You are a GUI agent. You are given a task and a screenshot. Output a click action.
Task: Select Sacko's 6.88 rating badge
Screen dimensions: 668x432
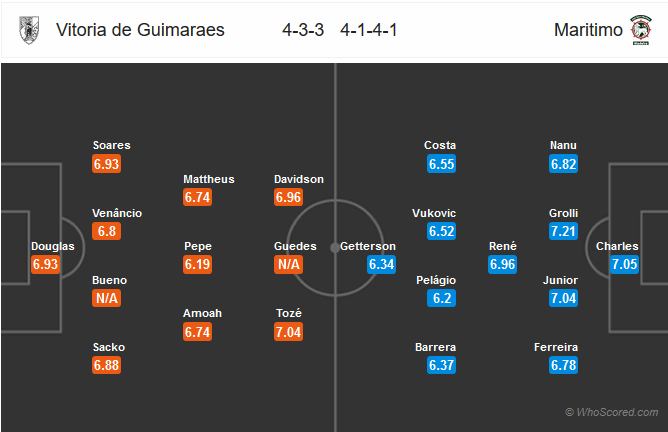click(x=107, y=365)
